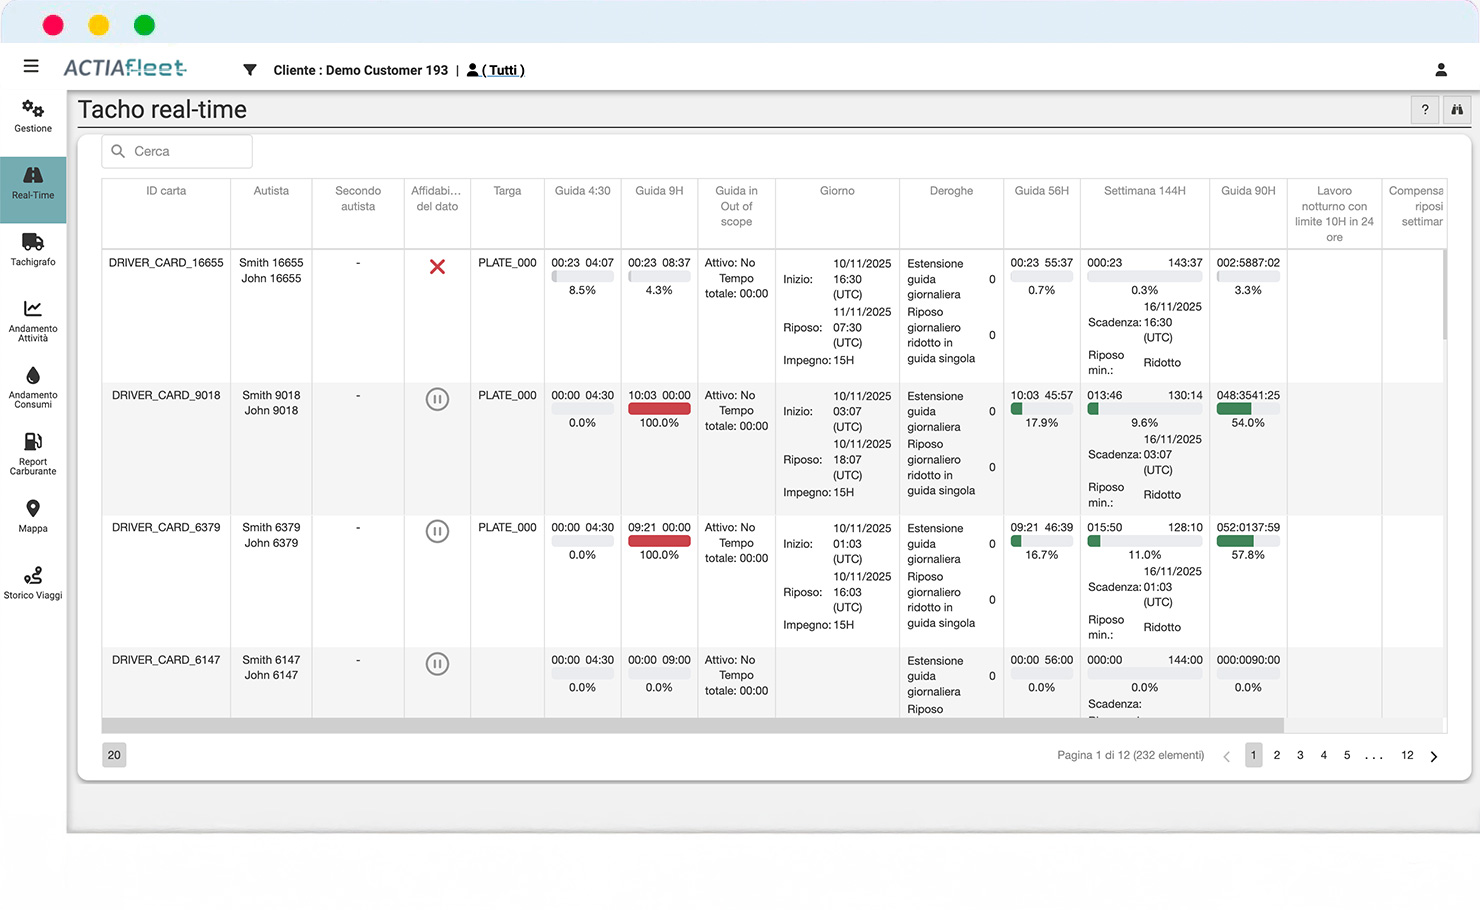Screen dimensions: 1480x910
Task: Open the Mappa map view
Action: click(x=33, y=515)
